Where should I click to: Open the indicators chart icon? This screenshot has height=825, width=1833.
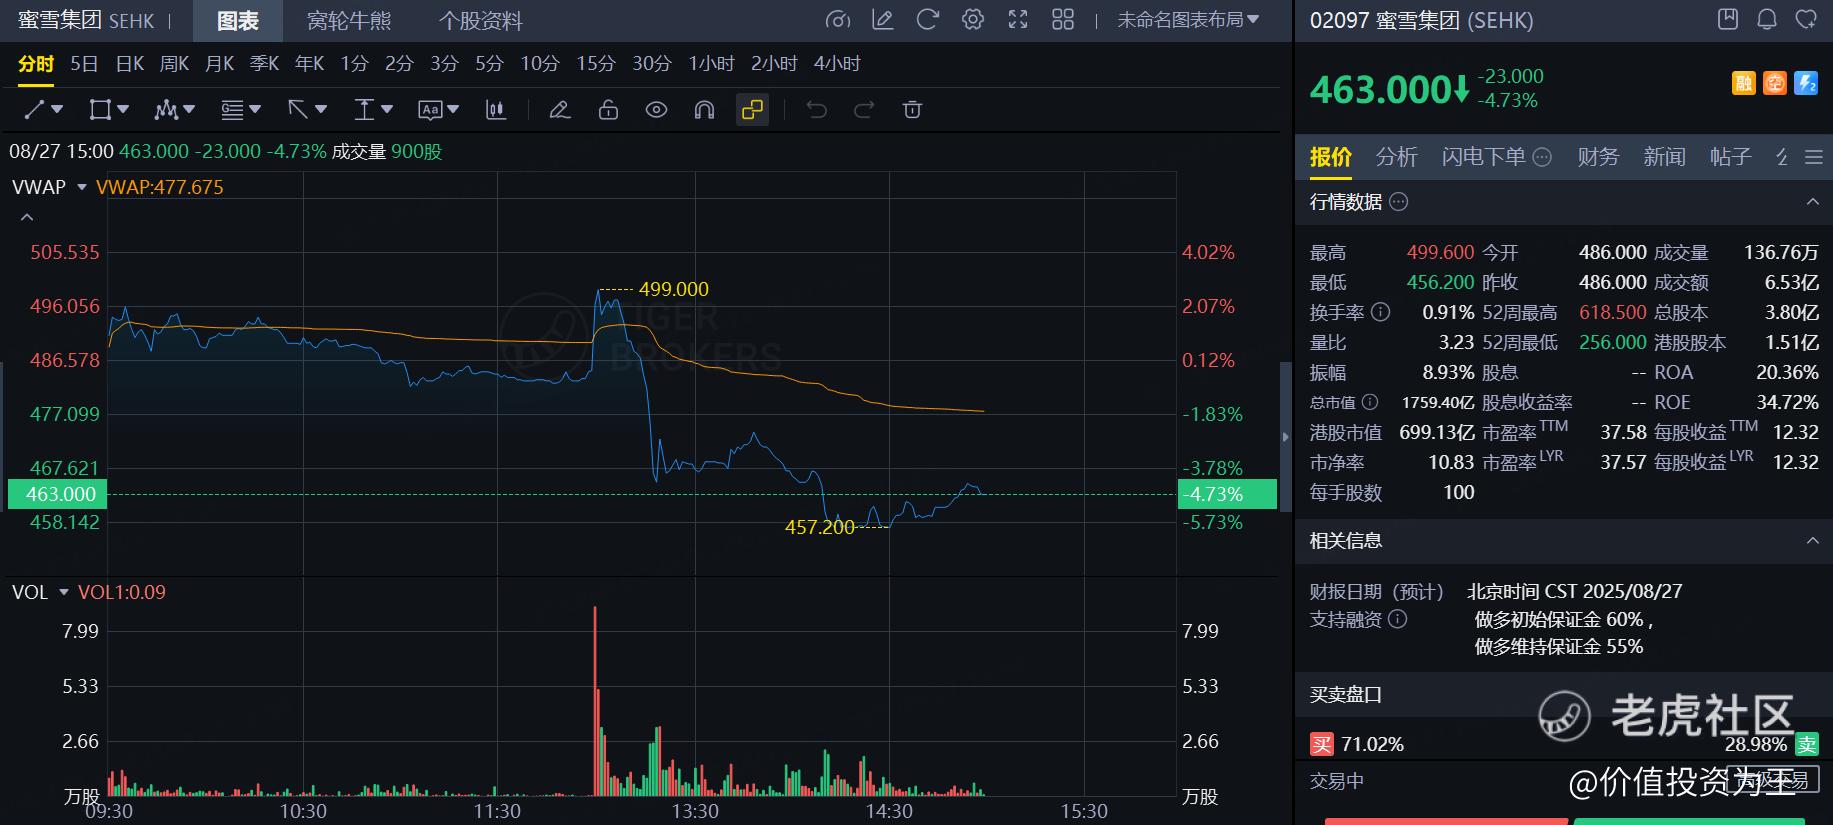coord(496,110)
